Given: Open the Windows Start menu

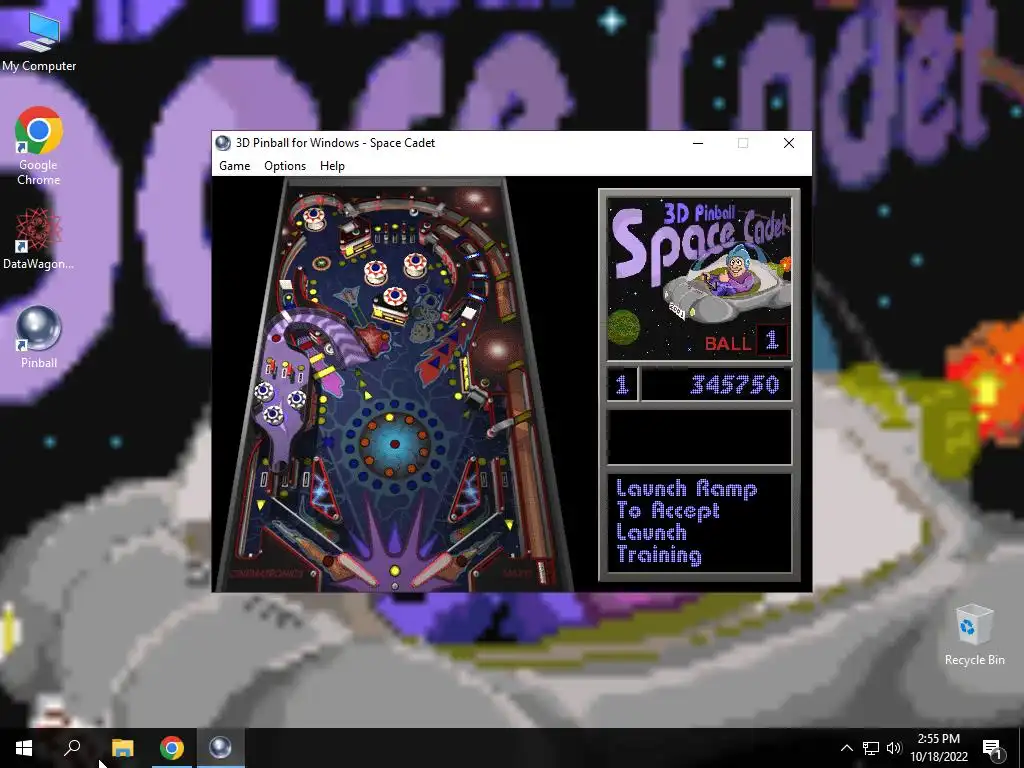Looking at the screenshot, I should tap(24, 748).
